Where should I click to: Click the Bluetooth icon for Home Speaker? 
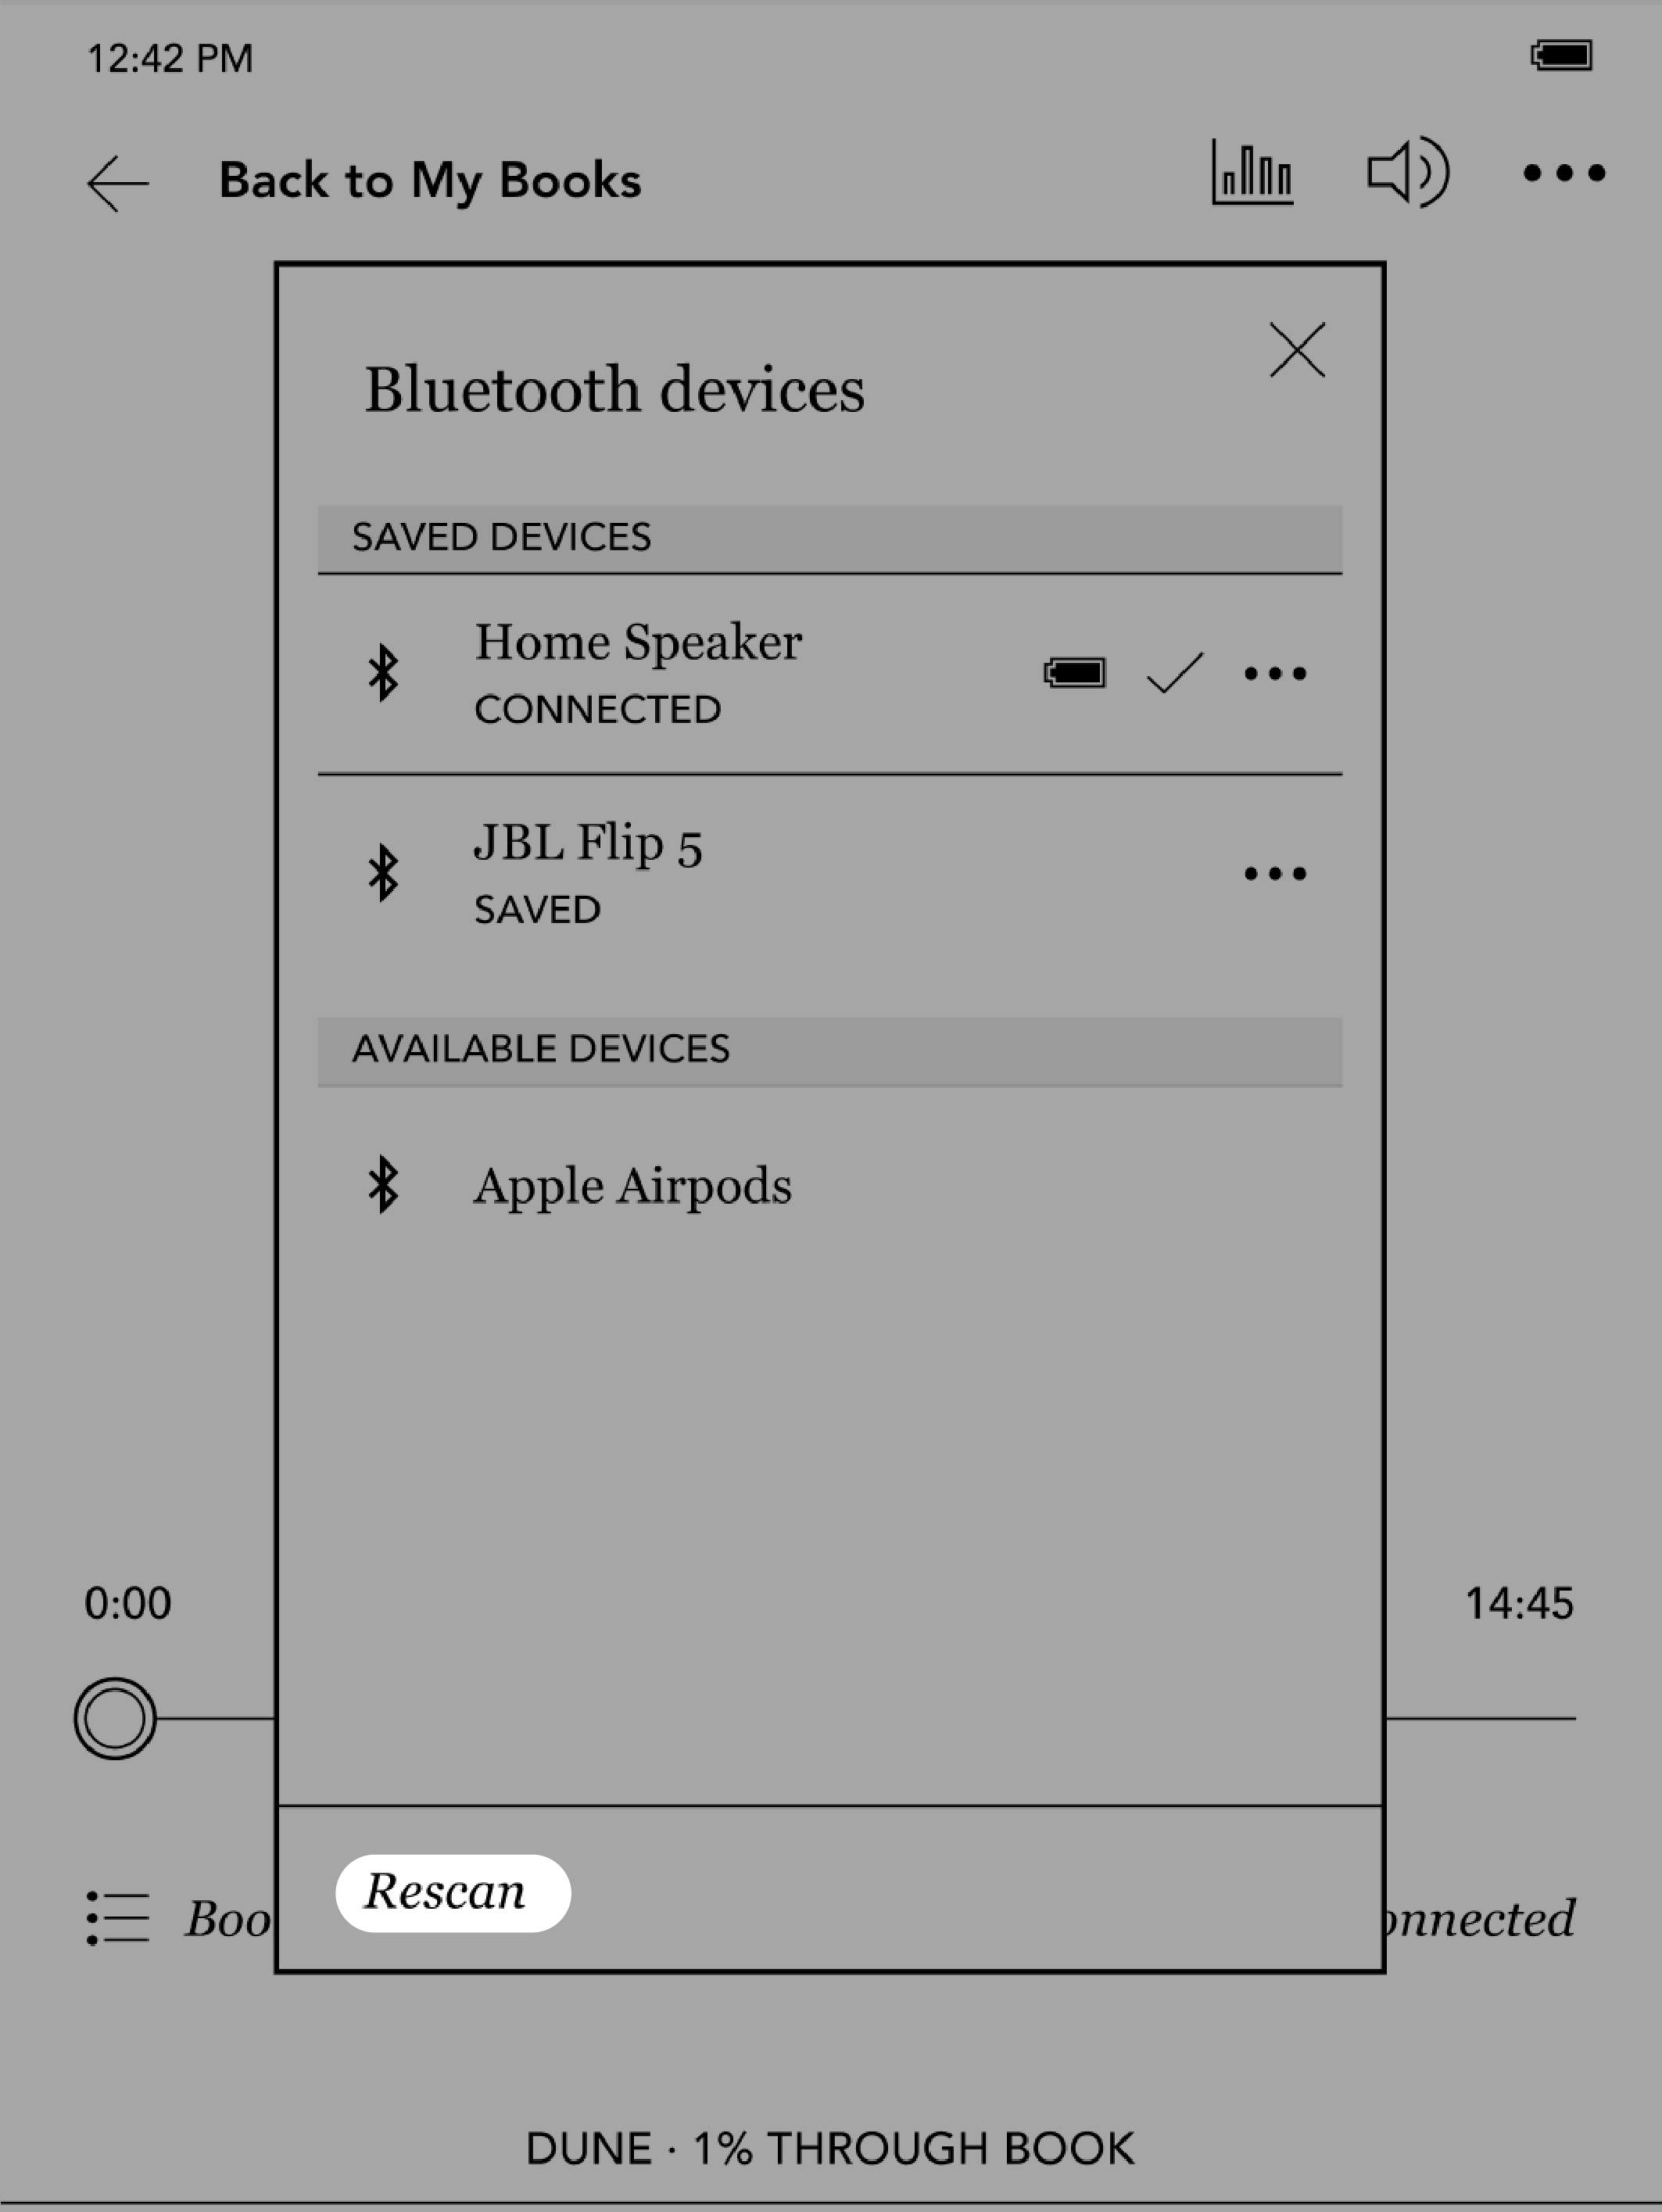[382, 674]
